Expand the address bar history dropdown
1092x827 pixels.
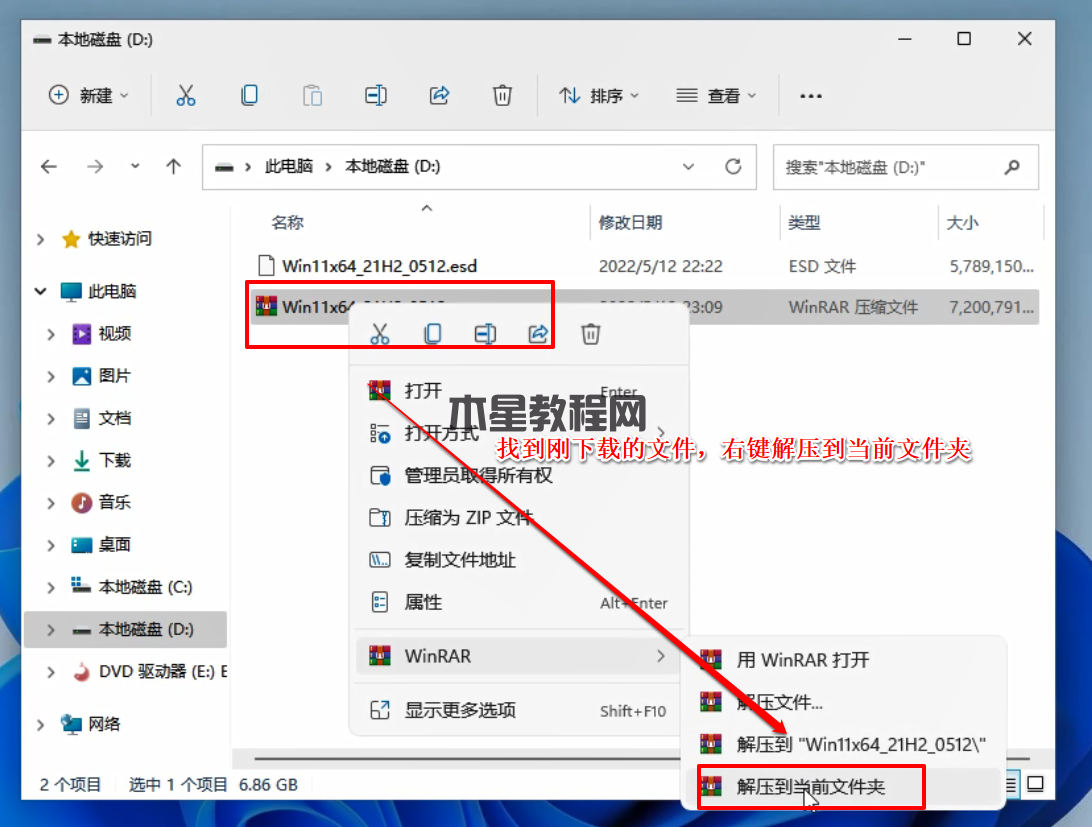688,167
